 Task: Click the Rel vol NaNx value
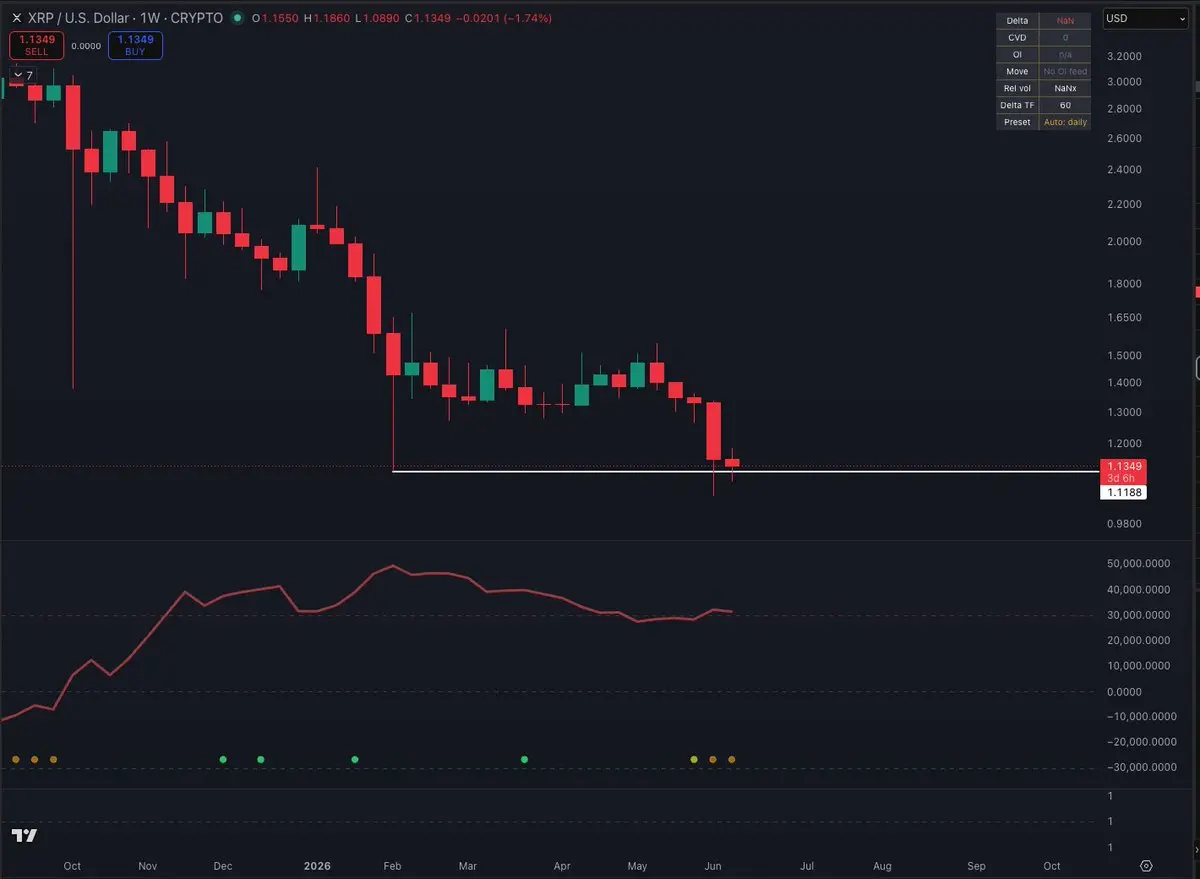click(1065, 88)
